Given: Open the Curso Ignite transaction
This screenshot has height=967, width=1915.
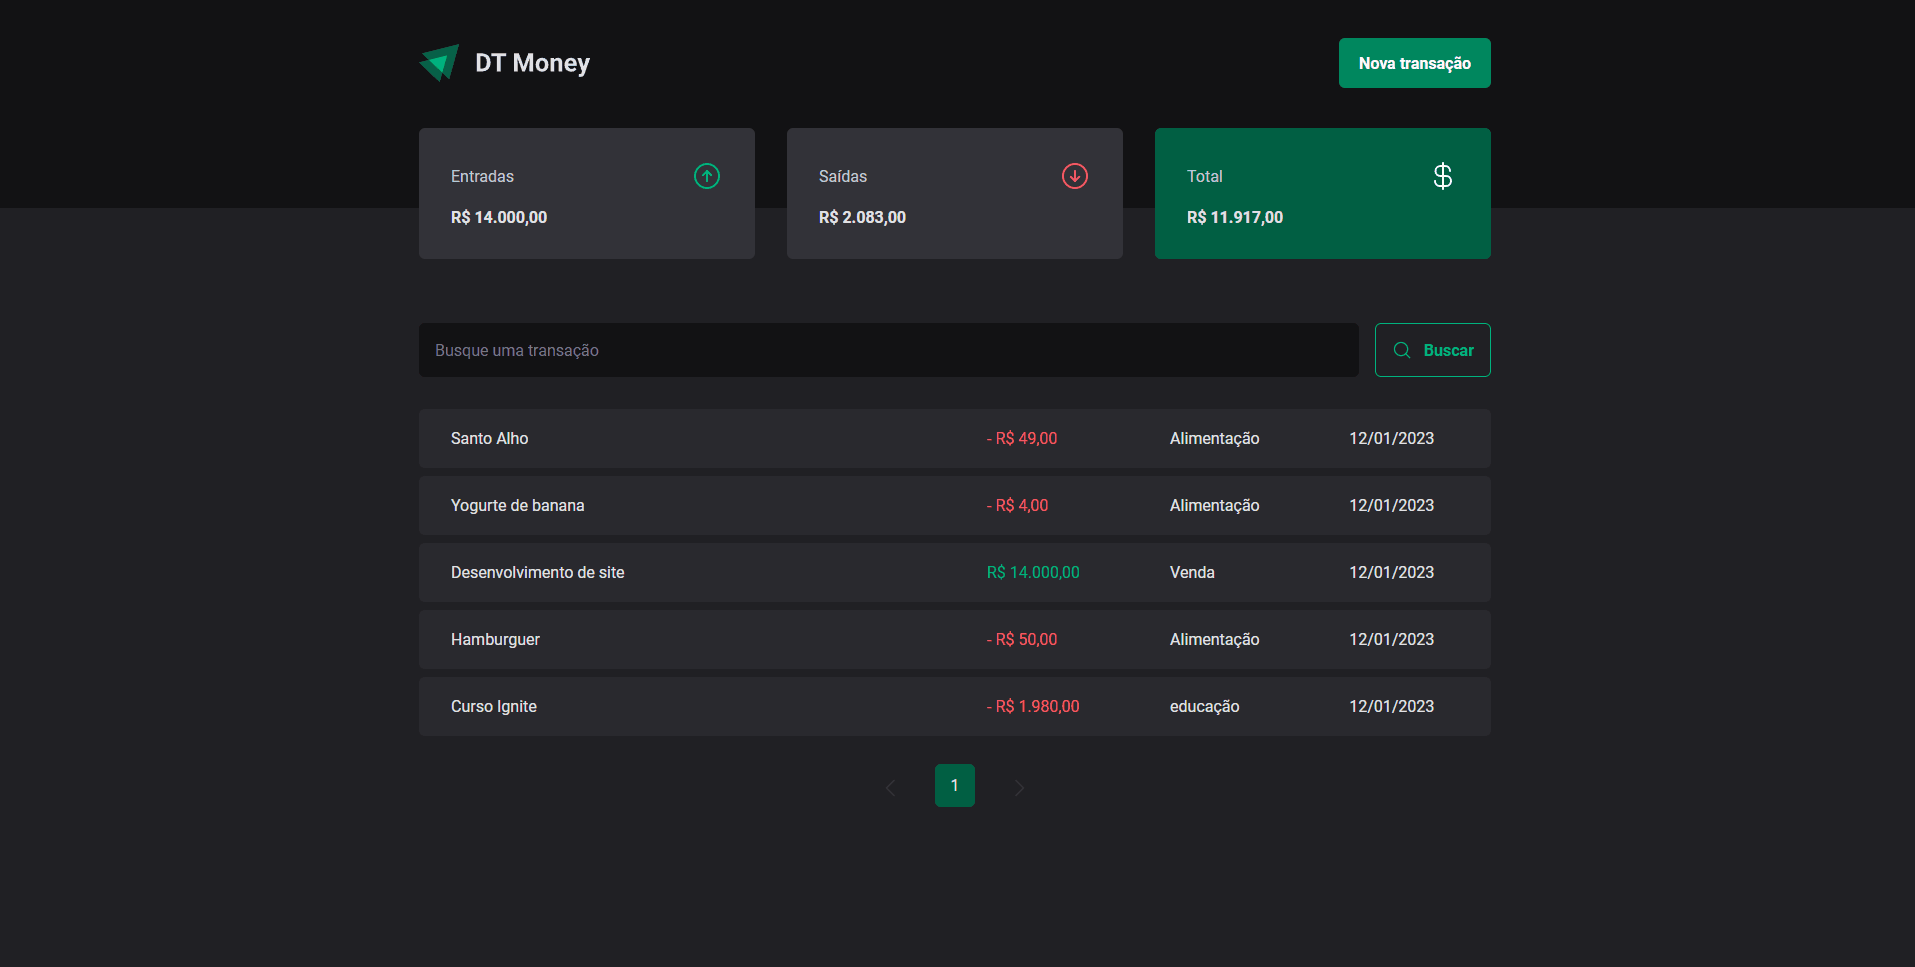Looking at the screenshot, I should [494, 707].
